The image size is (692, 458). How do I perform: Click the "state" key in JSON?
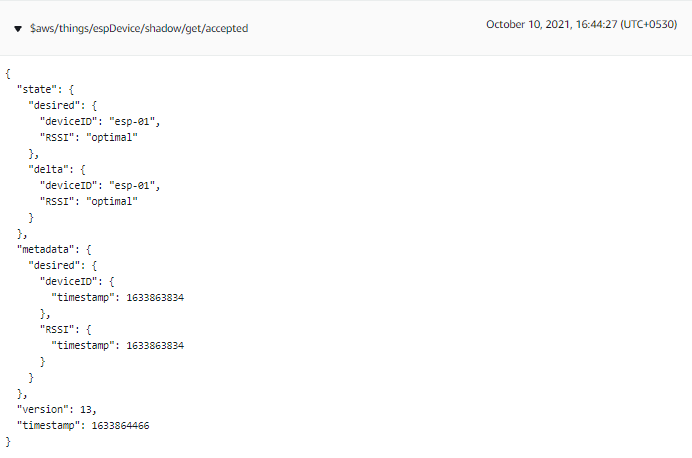coord(37,90)
